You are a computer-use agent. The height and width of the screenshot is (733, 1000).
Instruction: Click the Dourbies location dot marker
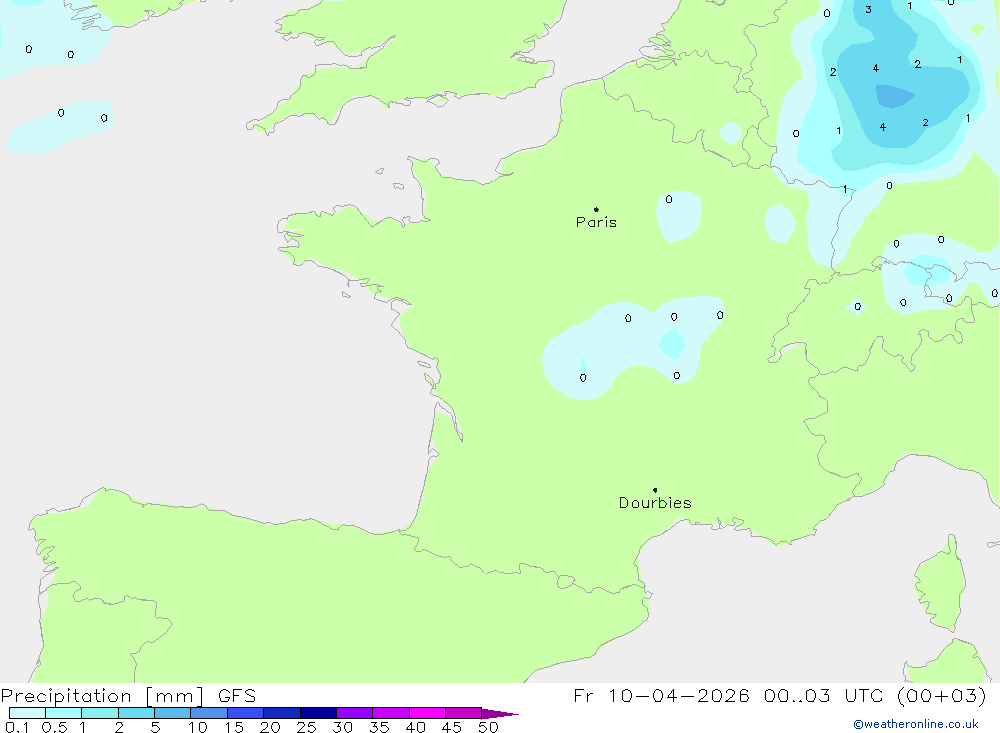tap(655, 490)
